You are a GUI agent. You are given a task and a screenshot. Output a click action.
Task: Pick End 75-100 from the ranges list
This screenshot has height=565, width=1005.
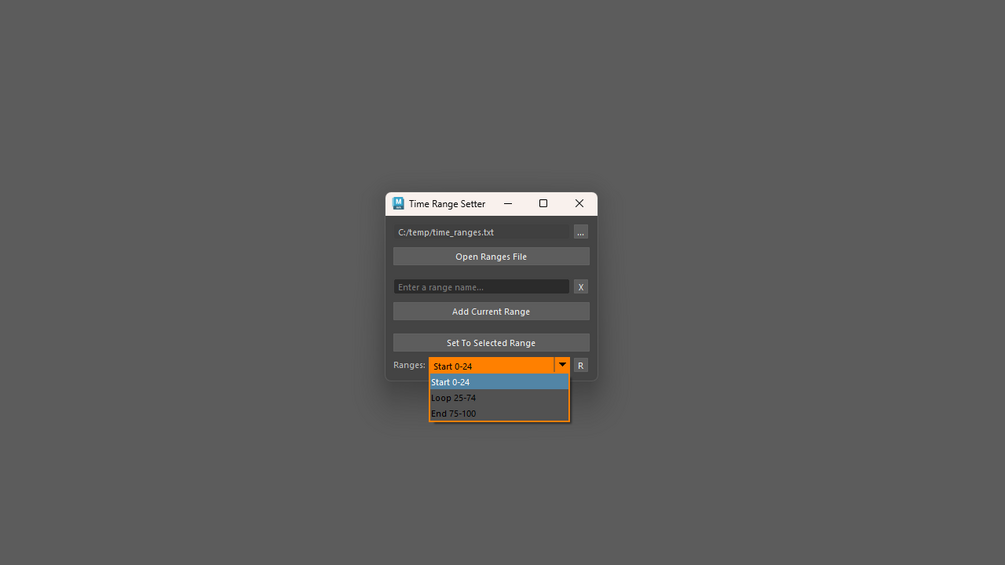[x=499, y=413]
